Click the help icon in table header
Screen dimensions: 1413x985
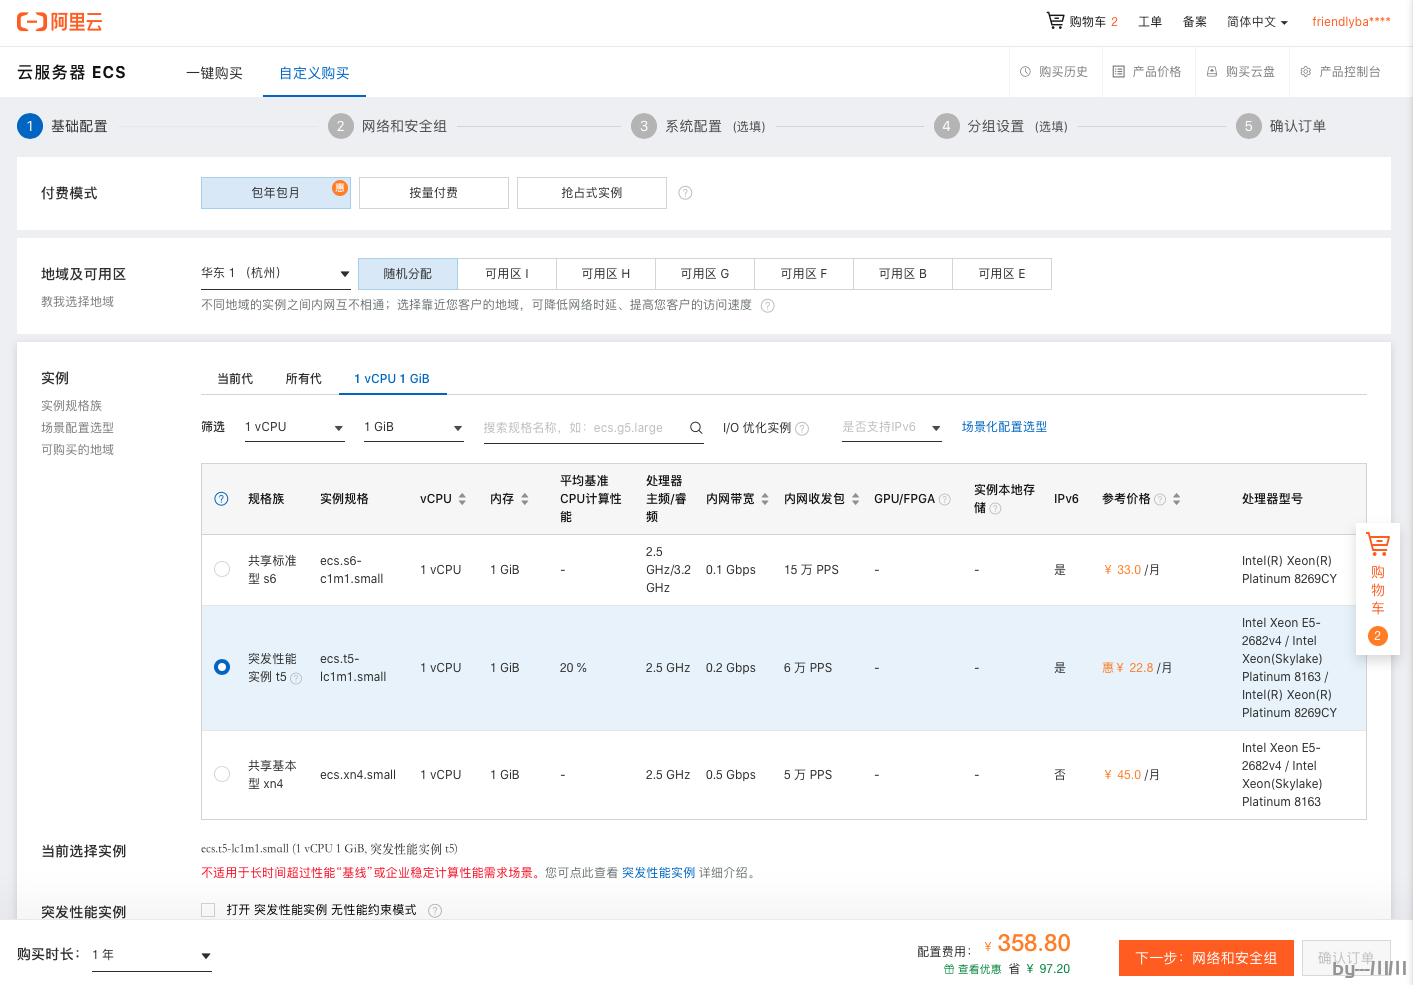point(222,499)
